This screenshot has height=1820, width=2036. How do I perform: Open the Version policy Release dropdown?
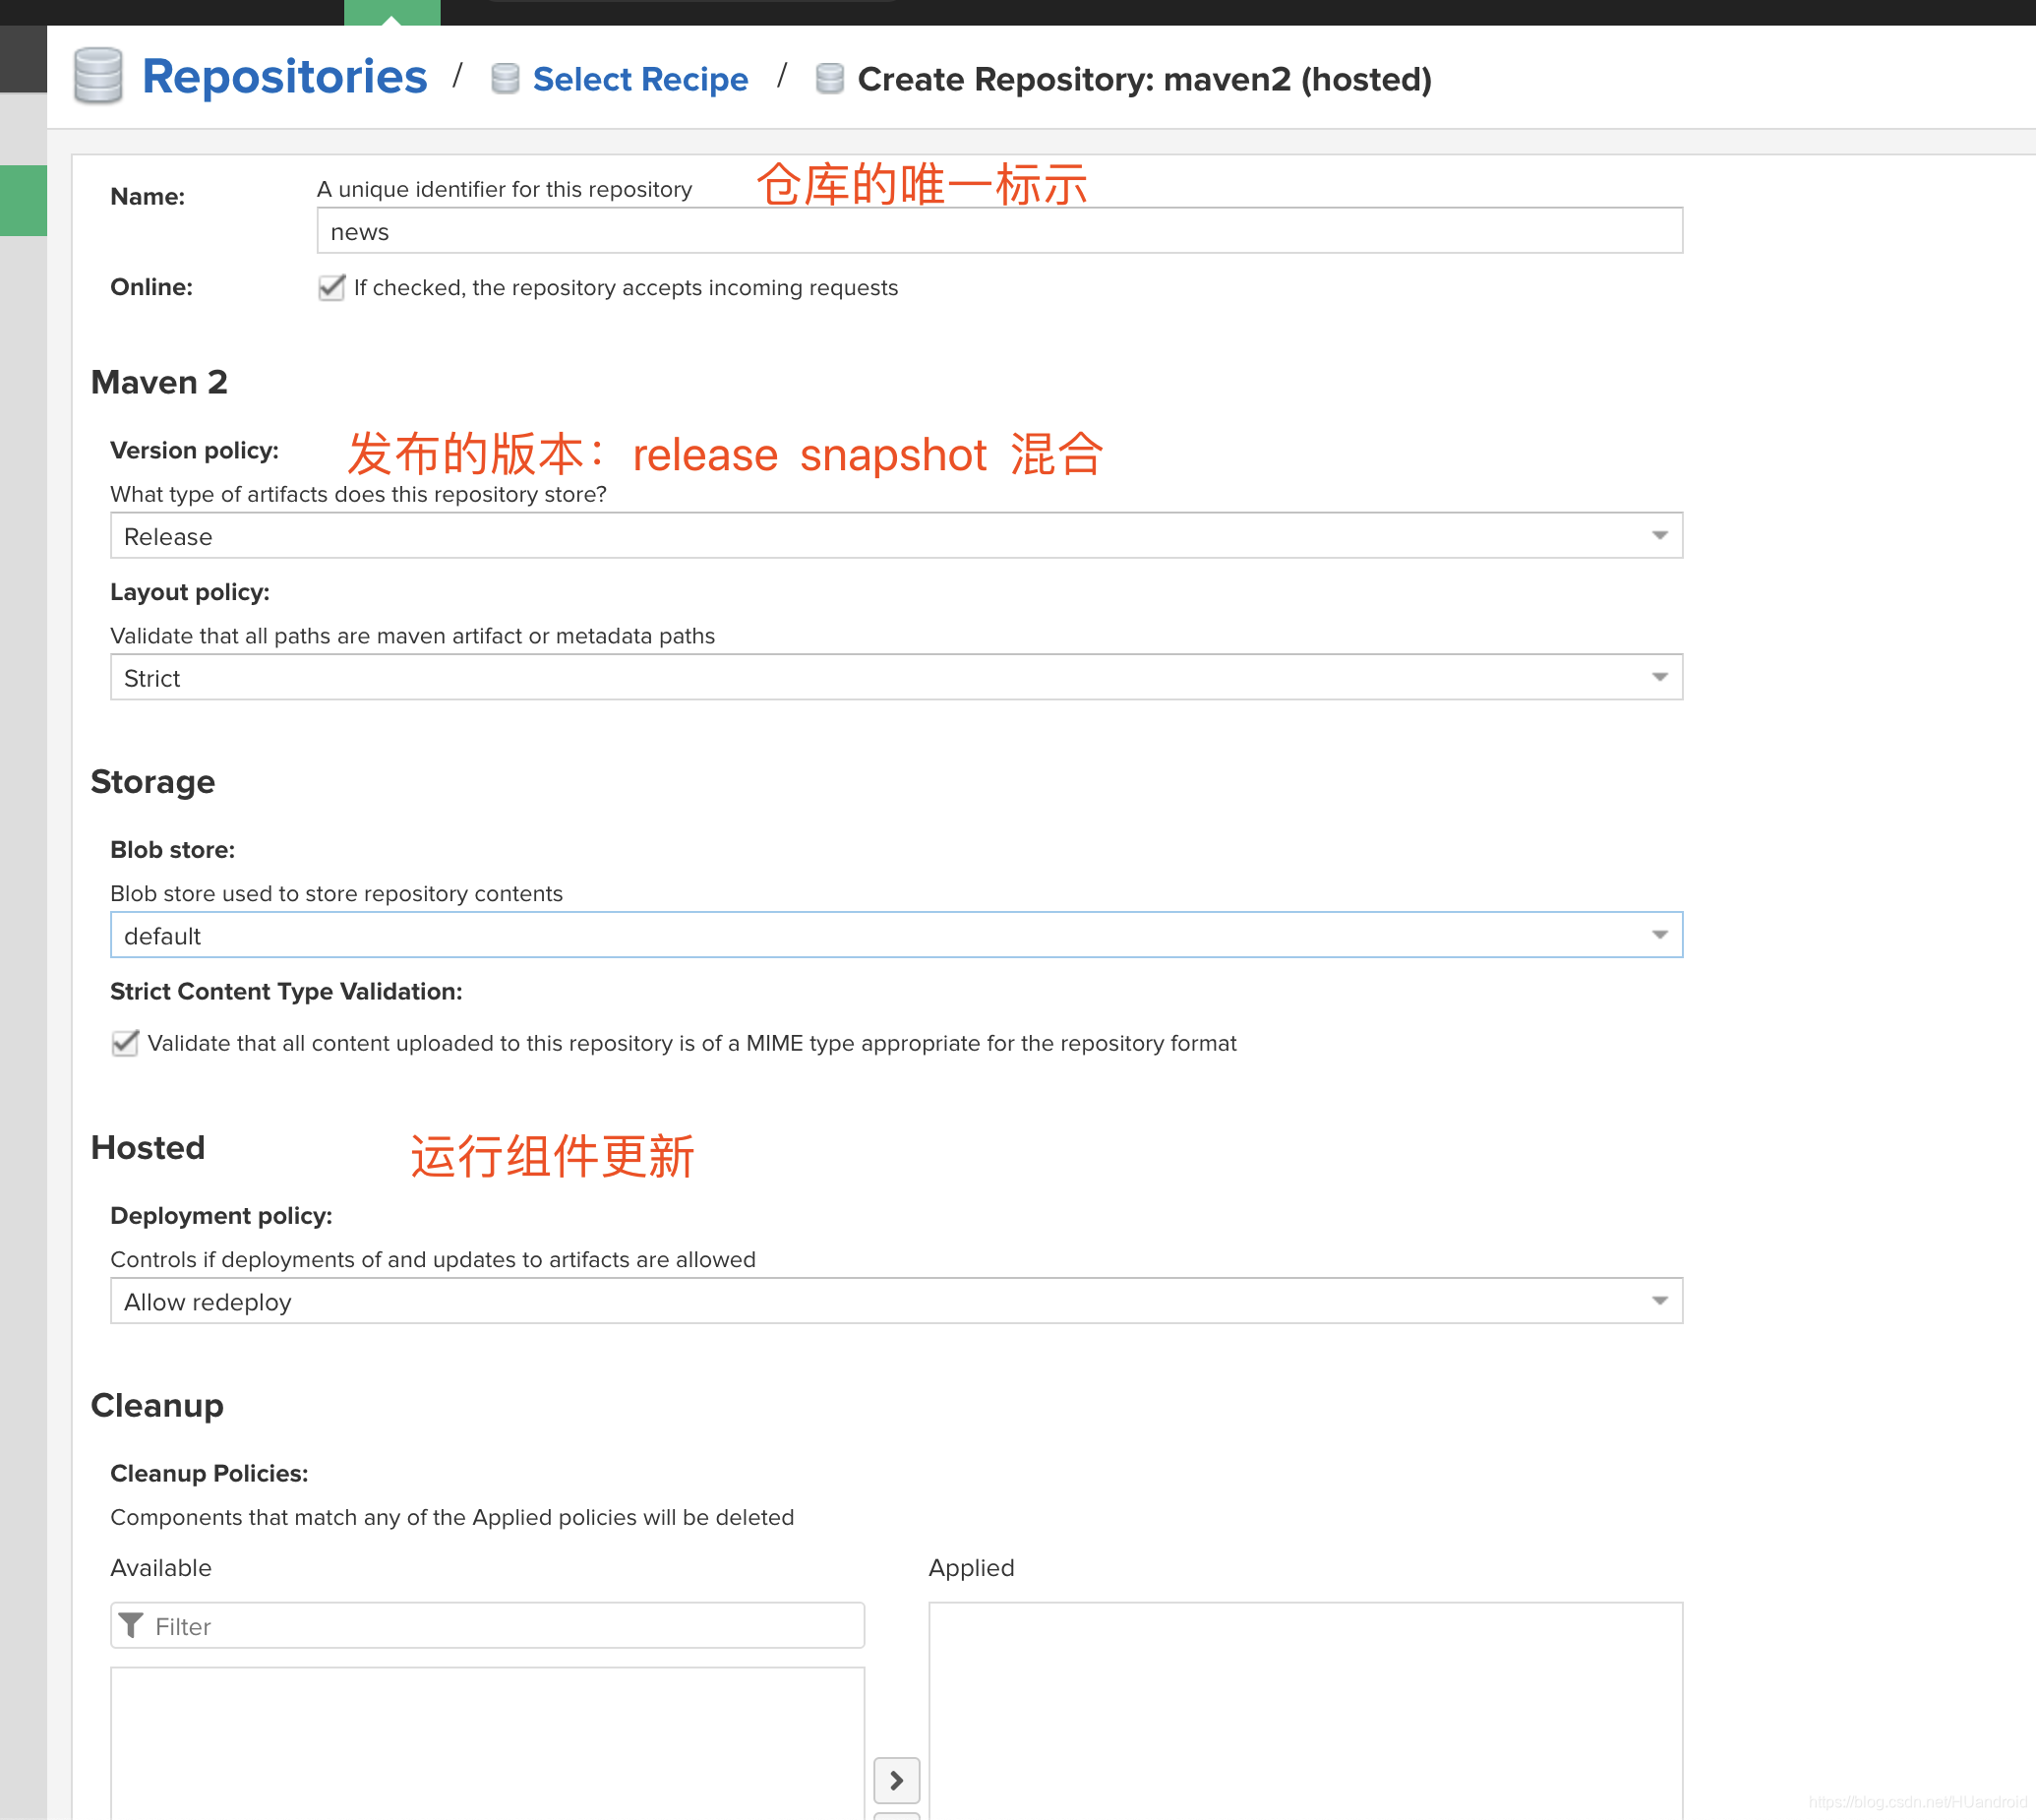896,536
